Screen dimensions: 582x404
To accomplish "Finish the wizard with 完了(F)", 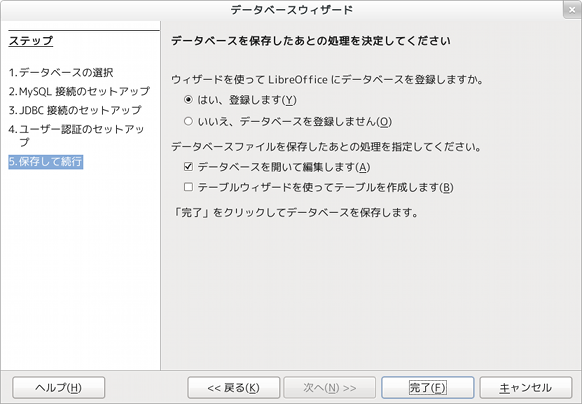I will tap(428, 388).
